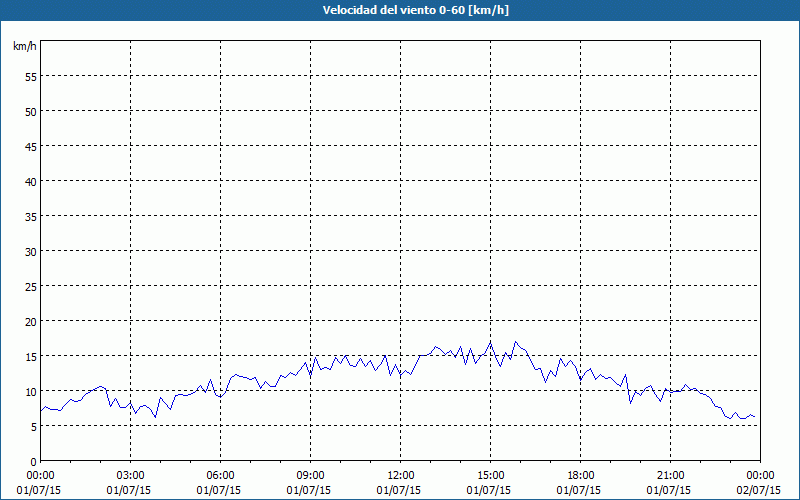800x500 pixels.
Task: Click the 20 y-axis label
Action: tap(31, 322)
